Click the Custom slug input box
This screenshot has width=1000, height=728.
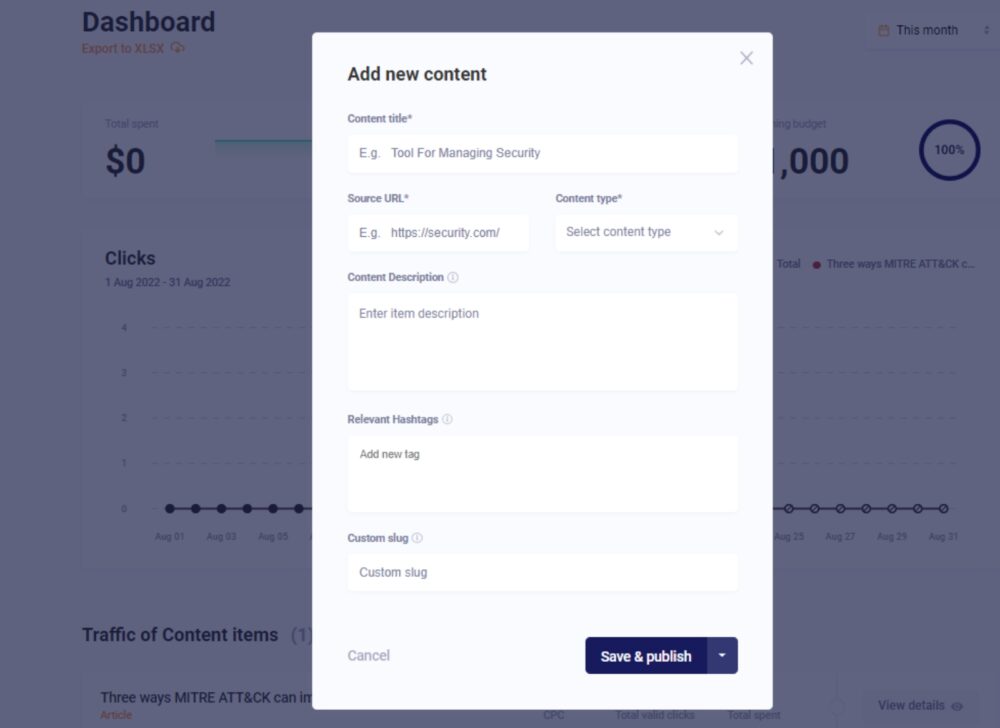click(x=542, y=573)
